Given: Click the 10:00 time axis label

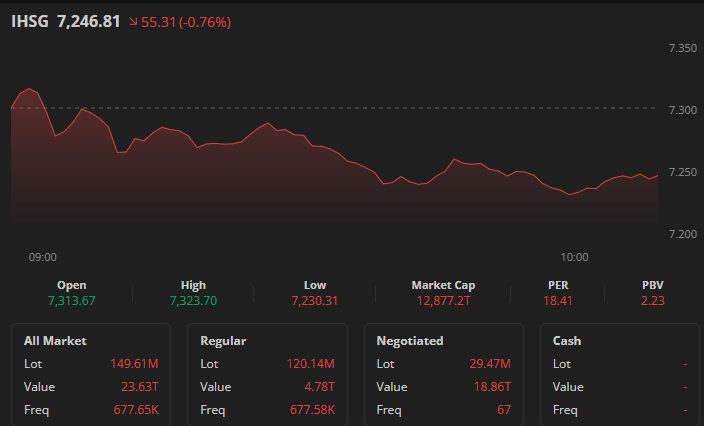Looking at the screenshot, I should click(574, 257).
